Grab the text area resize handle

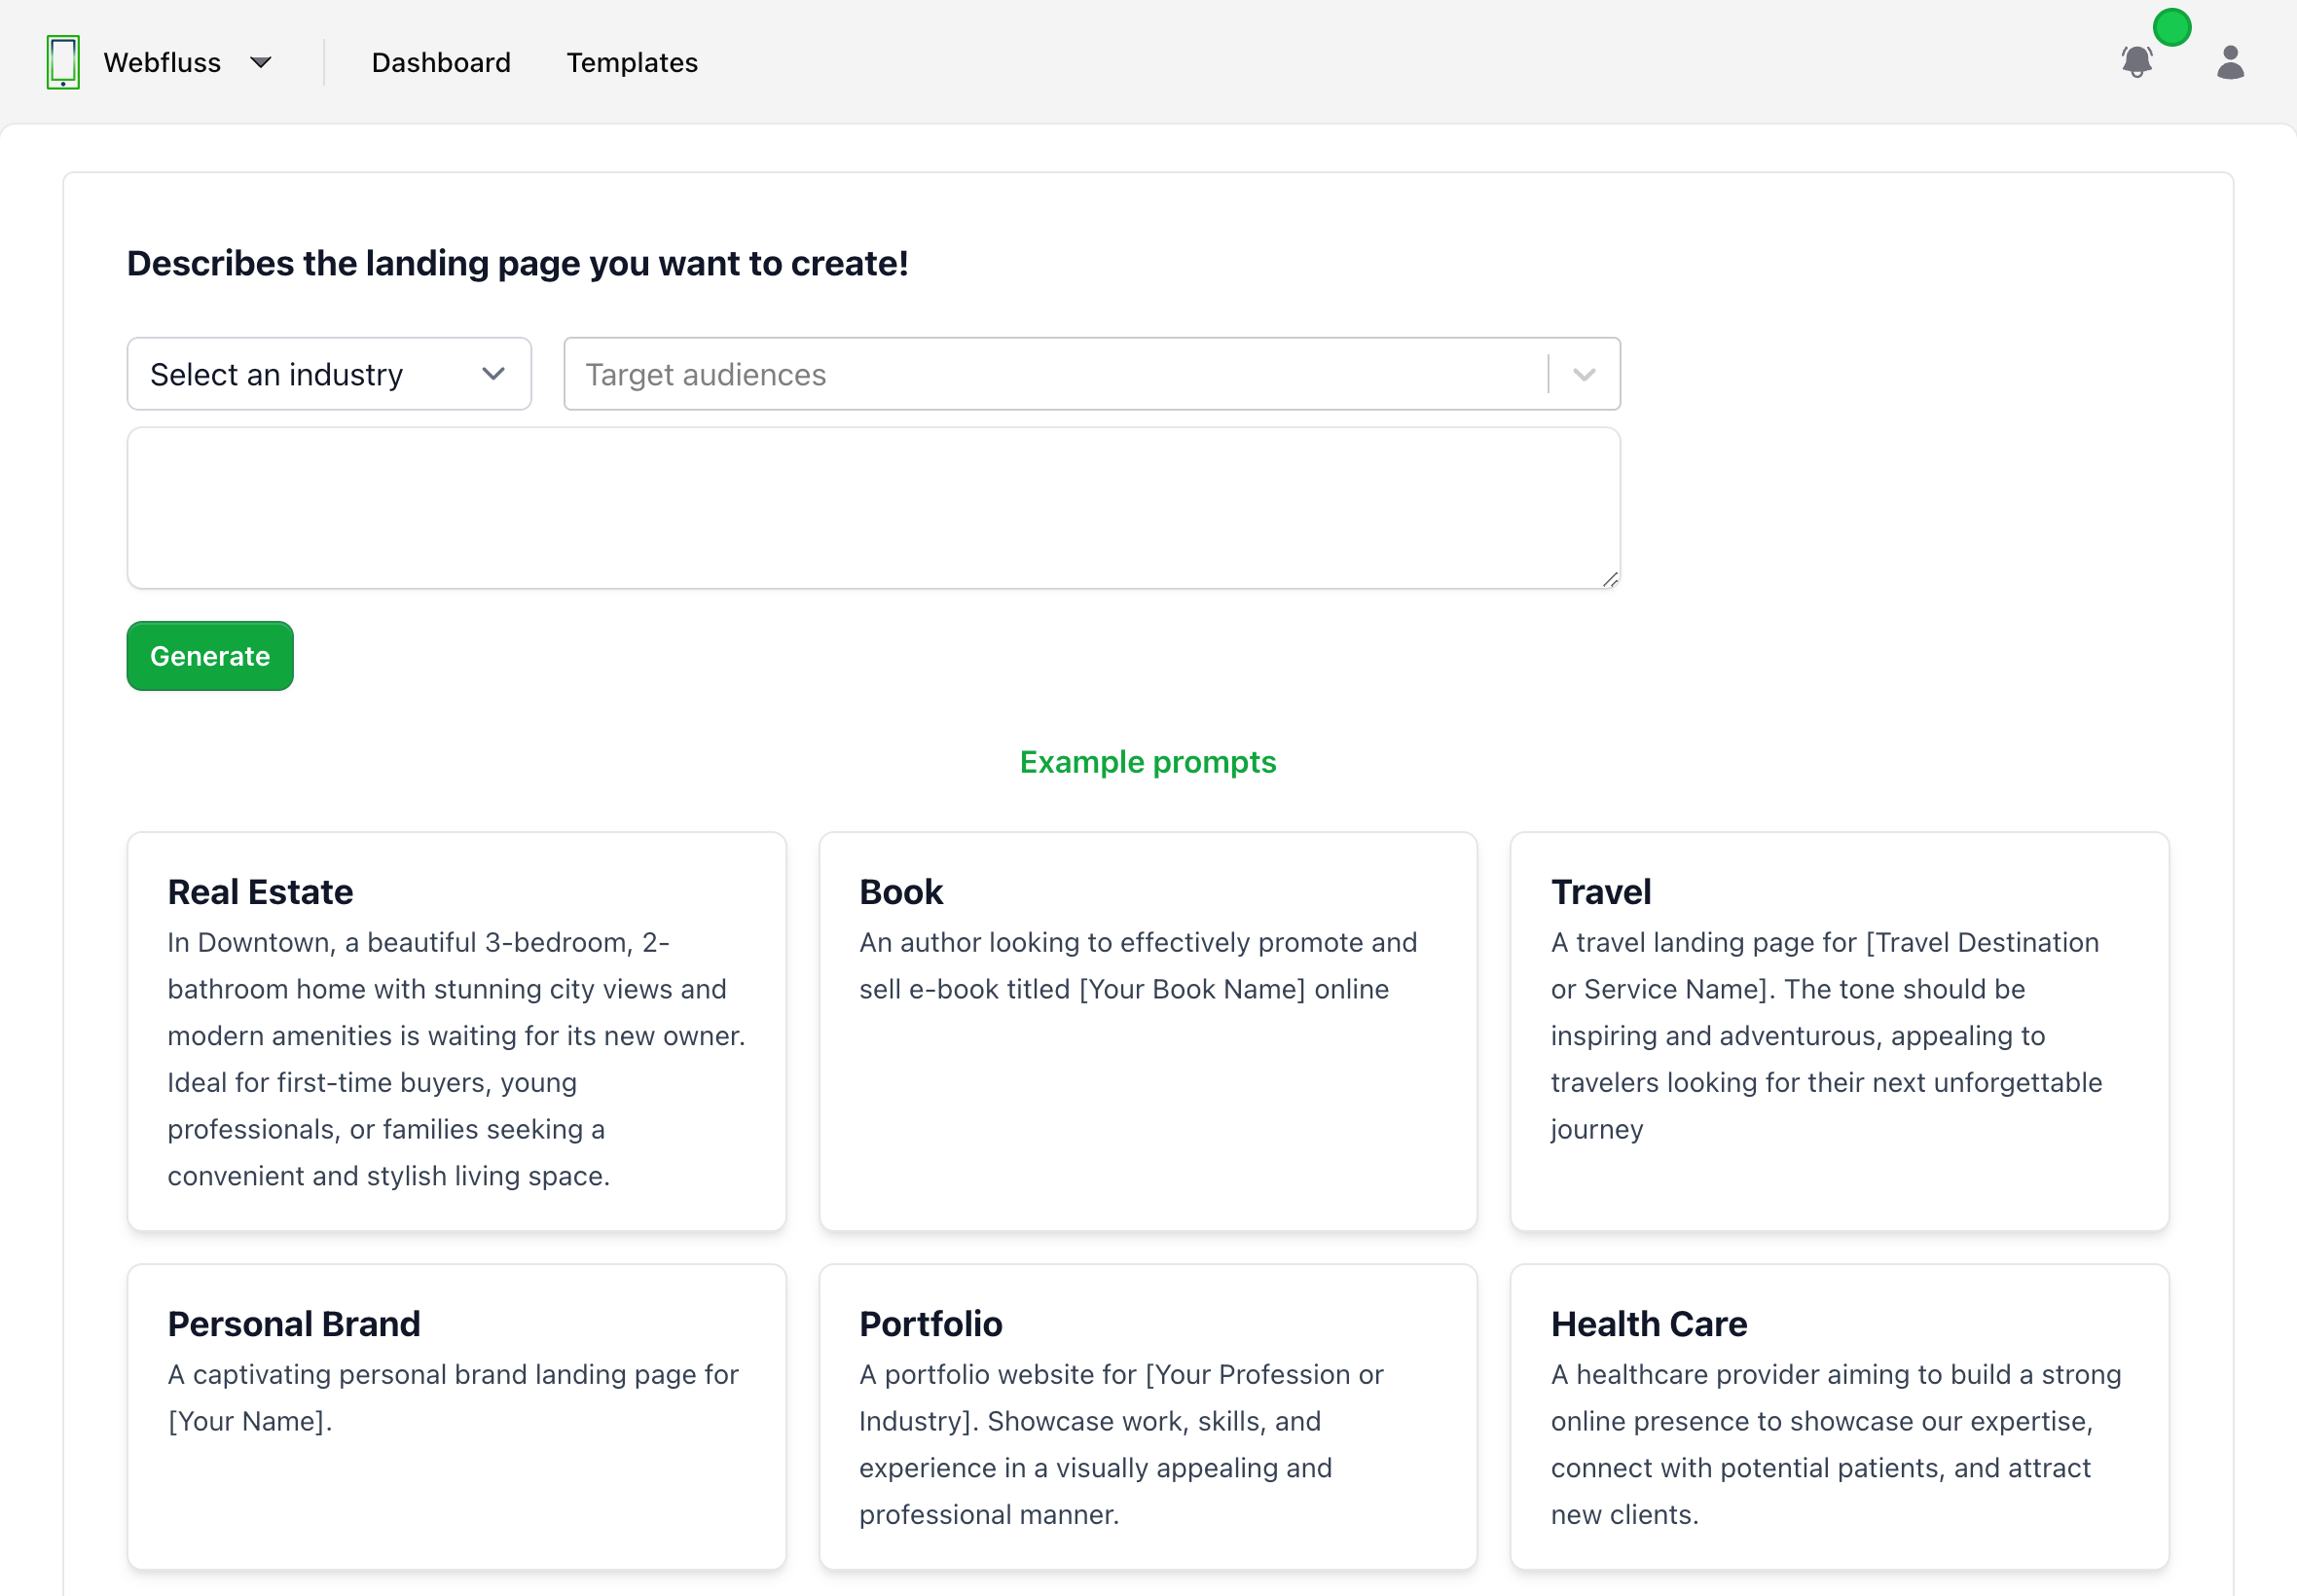1609,579
